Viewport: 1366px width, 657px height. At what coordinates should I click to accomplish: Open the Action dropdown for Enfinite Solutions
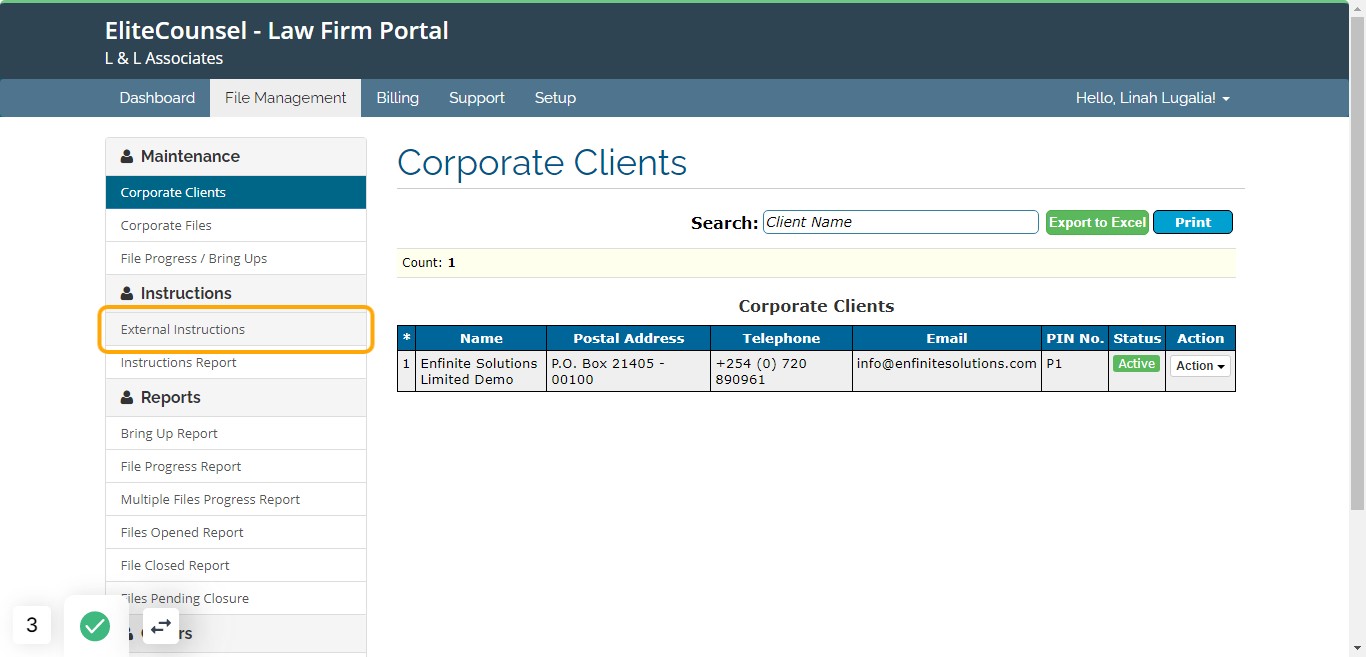pyautogui.click(x=1200, y=366)
